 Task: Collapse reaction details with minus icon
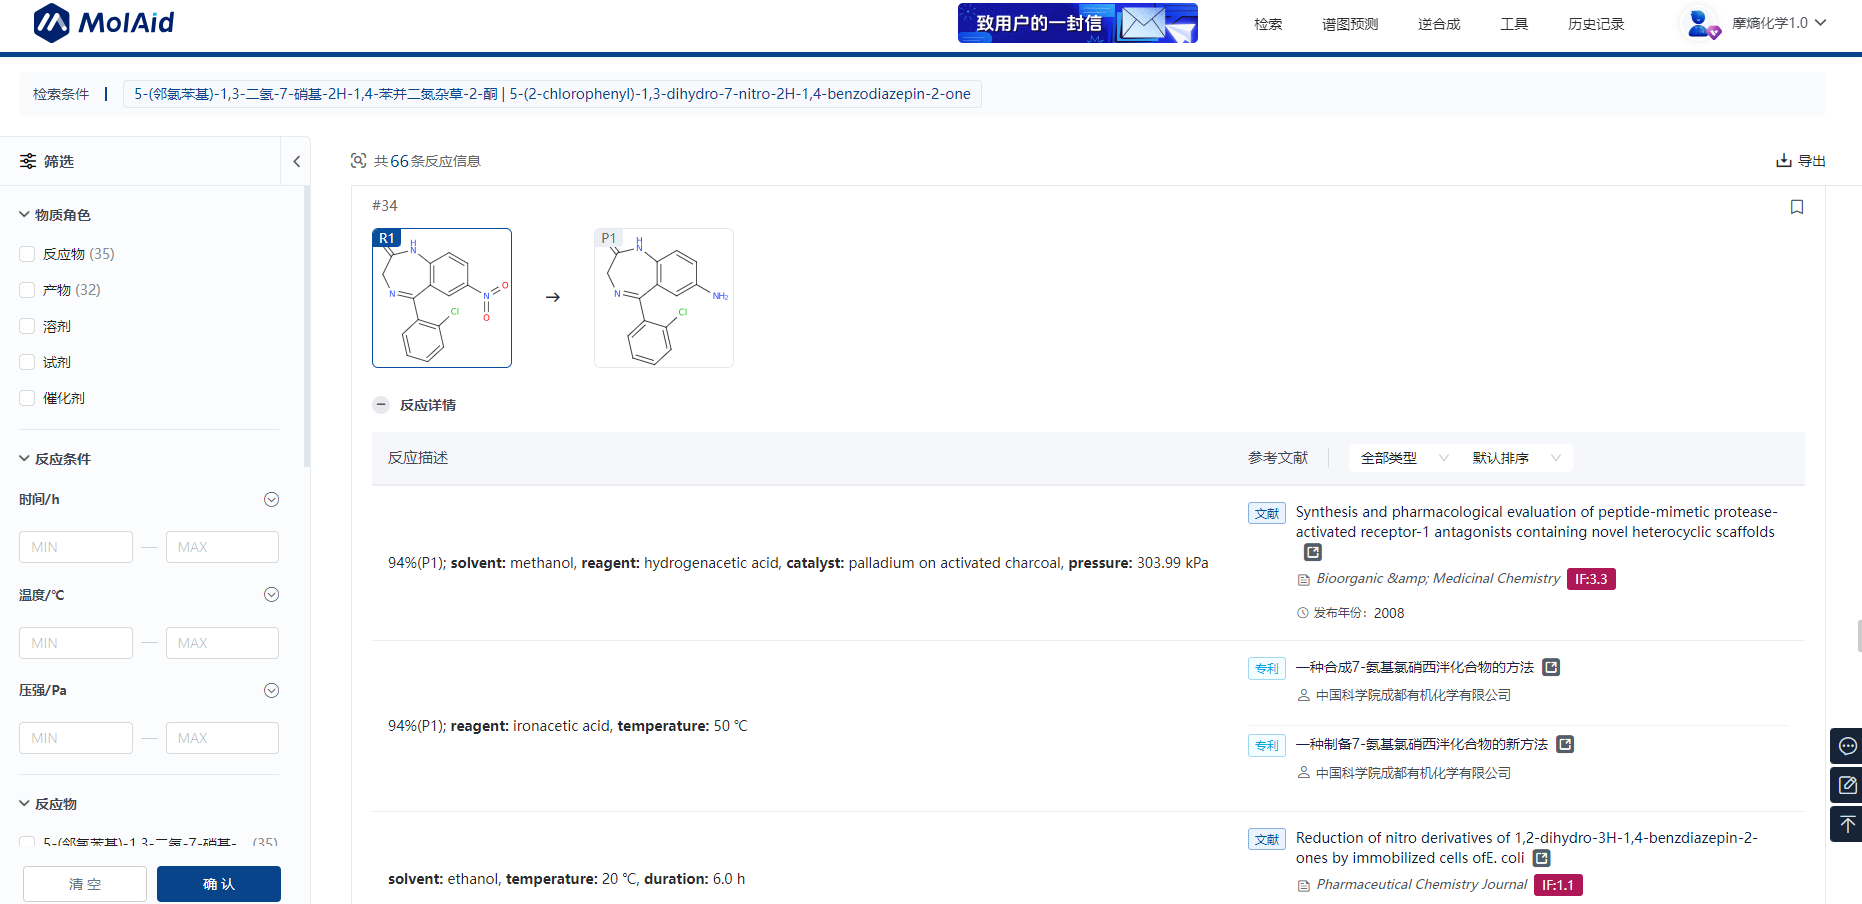(x=381, y=405)
